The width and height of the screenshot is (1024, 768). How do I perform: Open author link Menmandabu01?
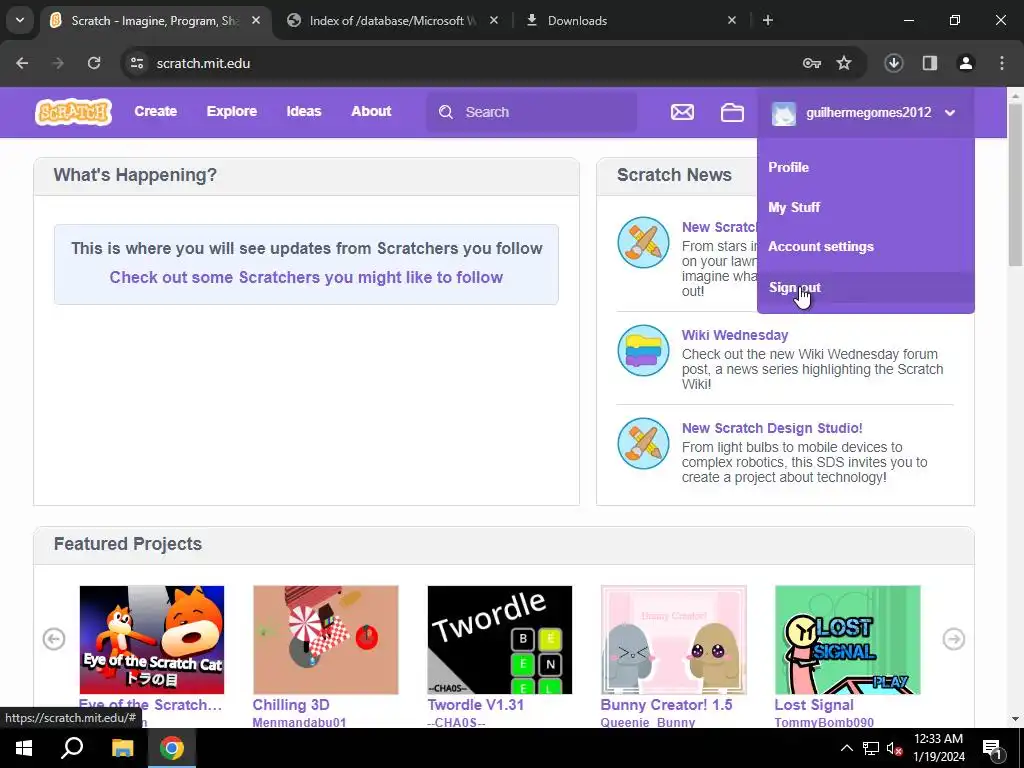[x=299, y=722]
